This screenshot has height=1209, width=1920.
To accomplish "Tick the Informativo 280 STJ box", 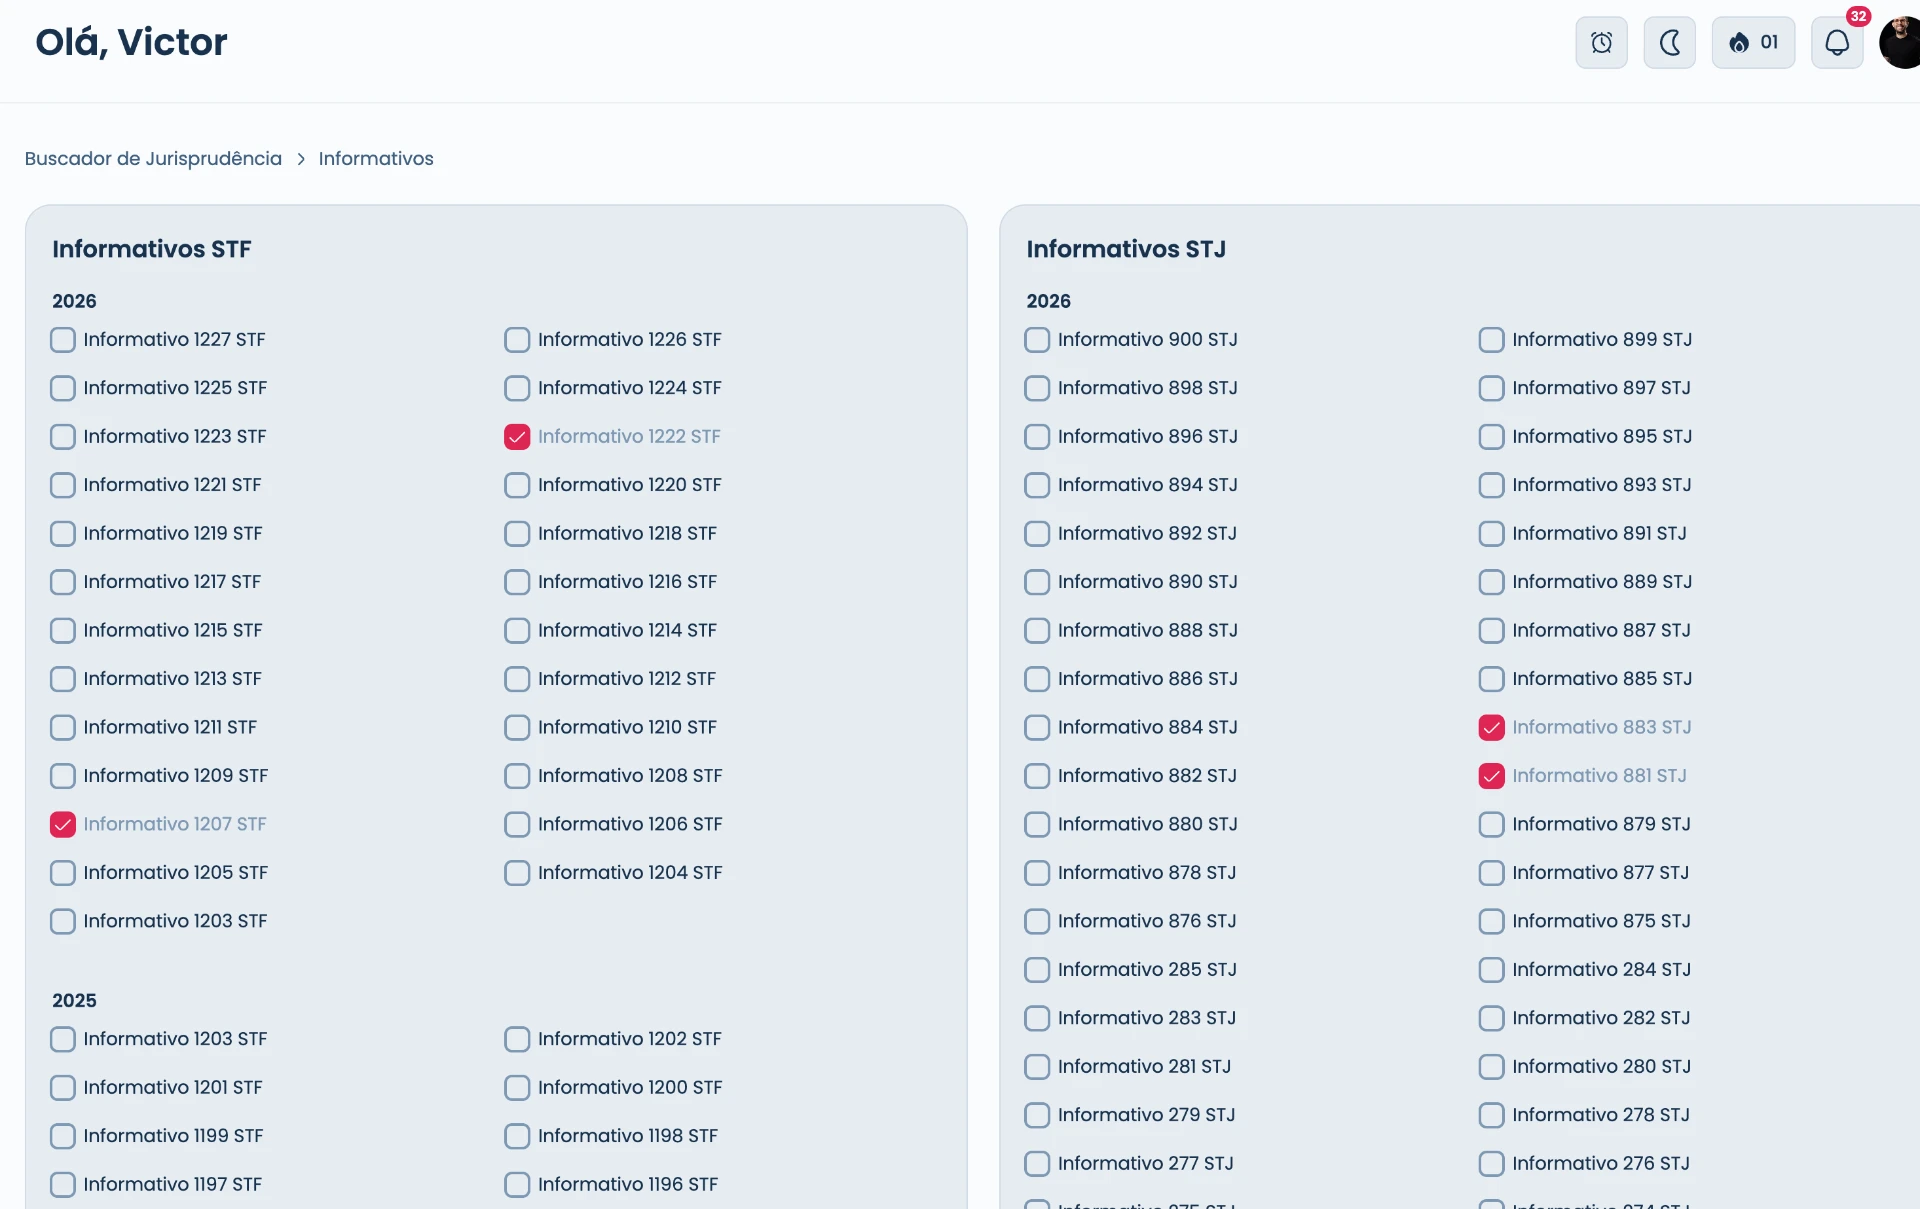I will (x=1491, y=1067).
